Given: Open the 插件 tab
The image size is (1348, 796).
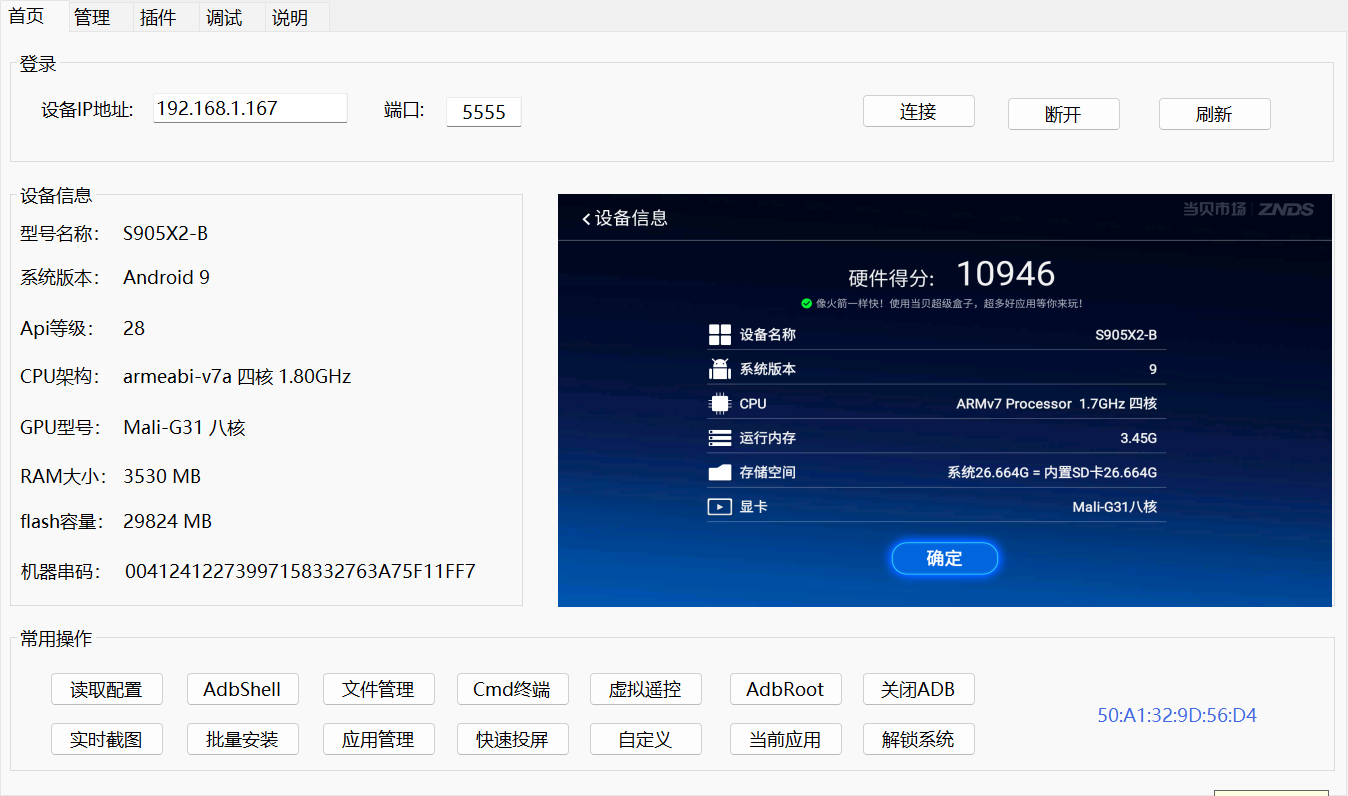Looking at the screenshot, I should click(x=158, y=17).
